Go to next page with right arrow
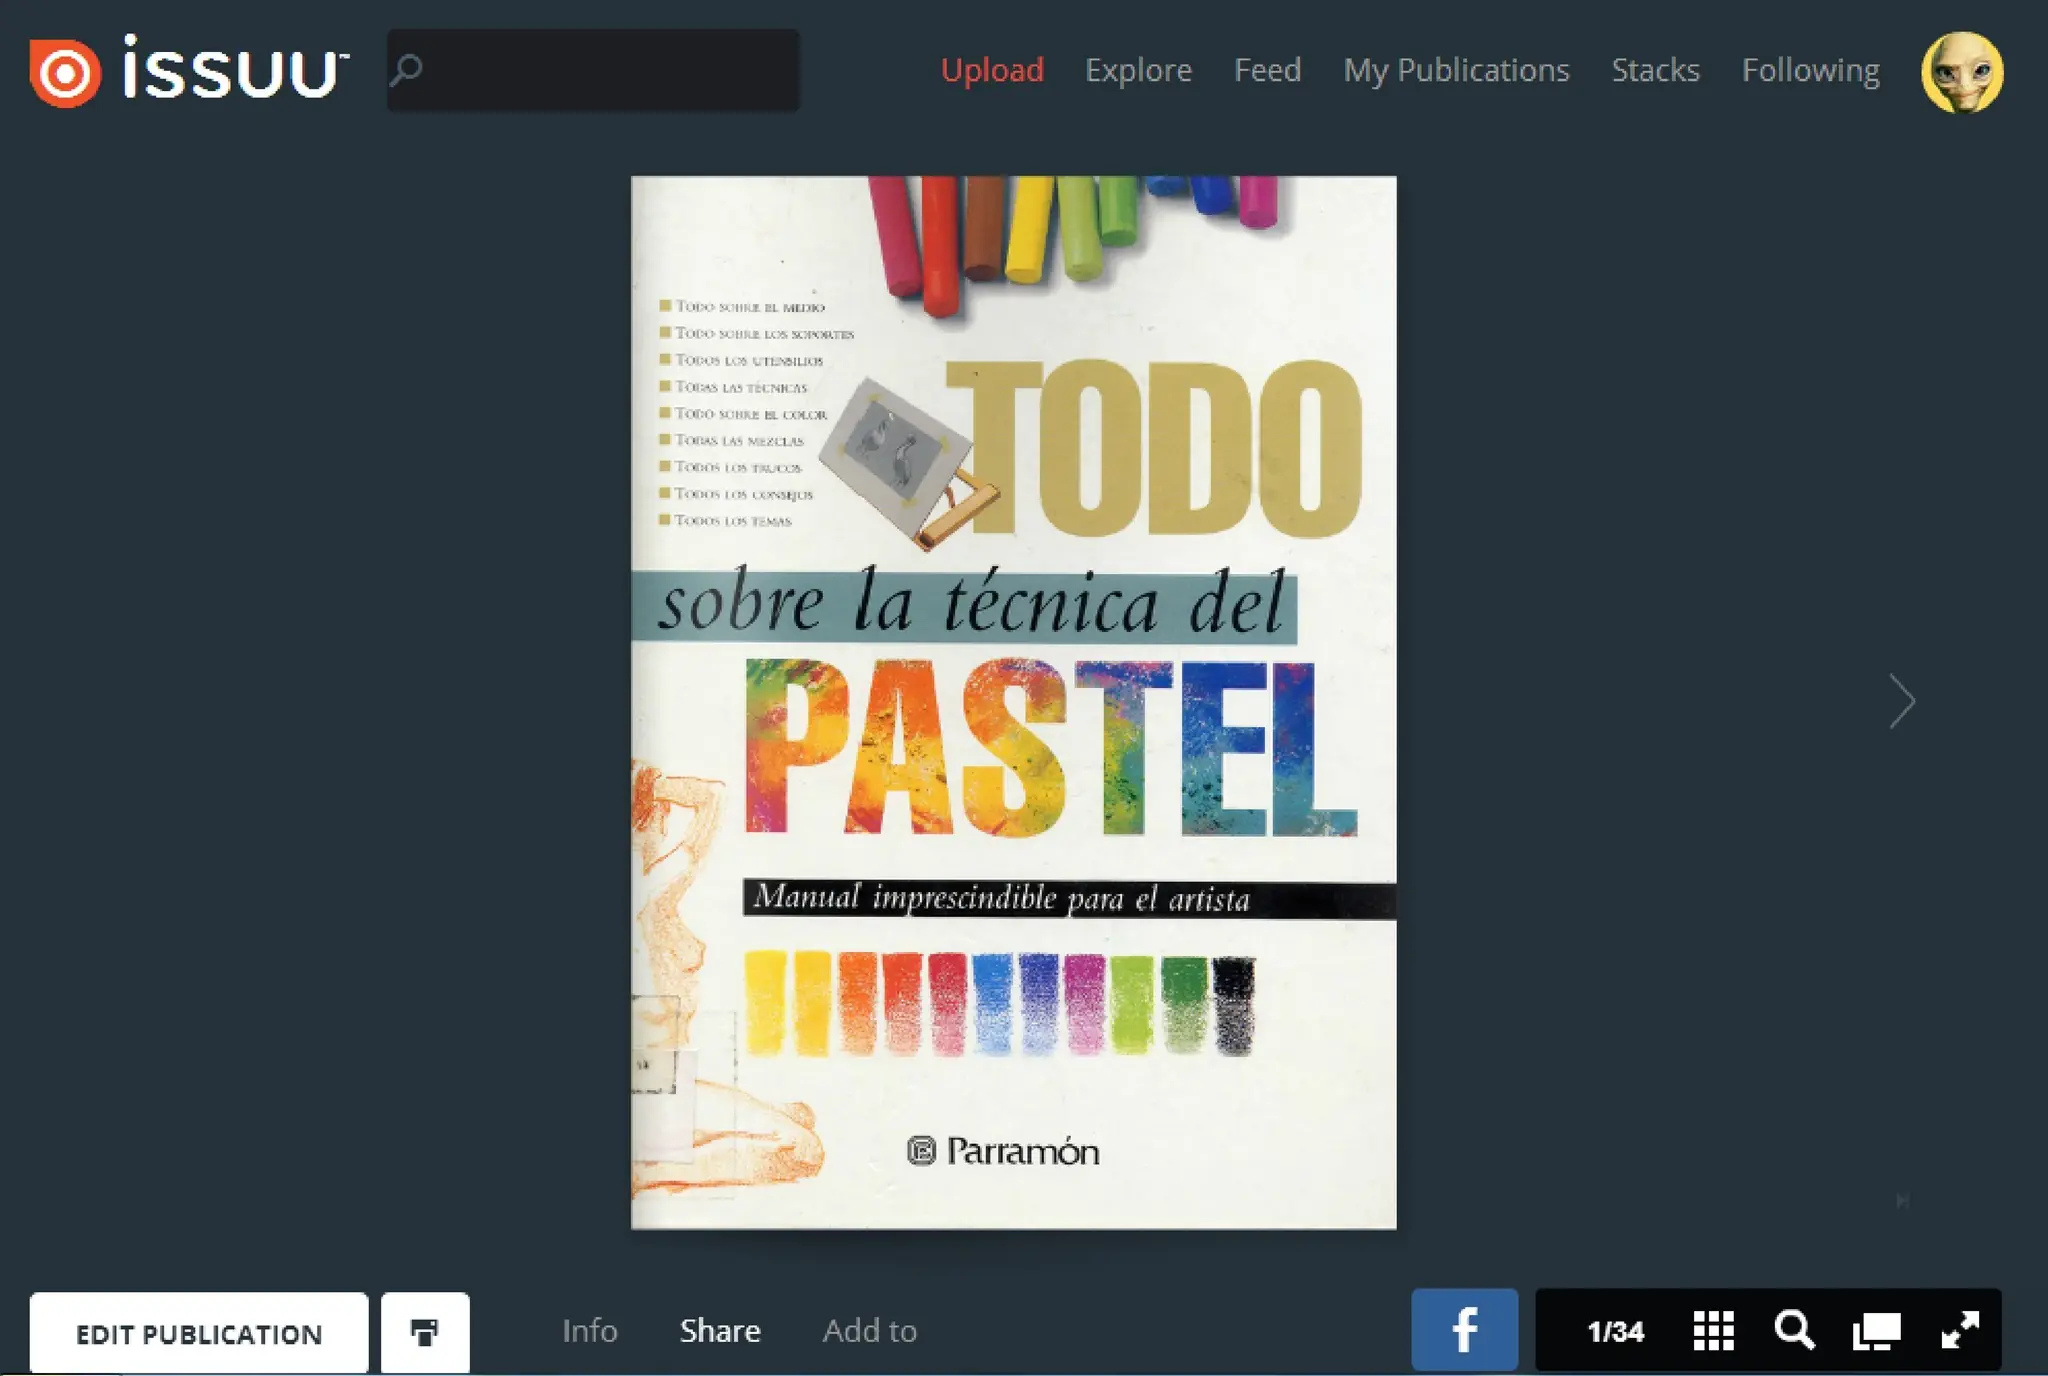This screenshot has width=2048, height=1376. tap(1902, 701)
